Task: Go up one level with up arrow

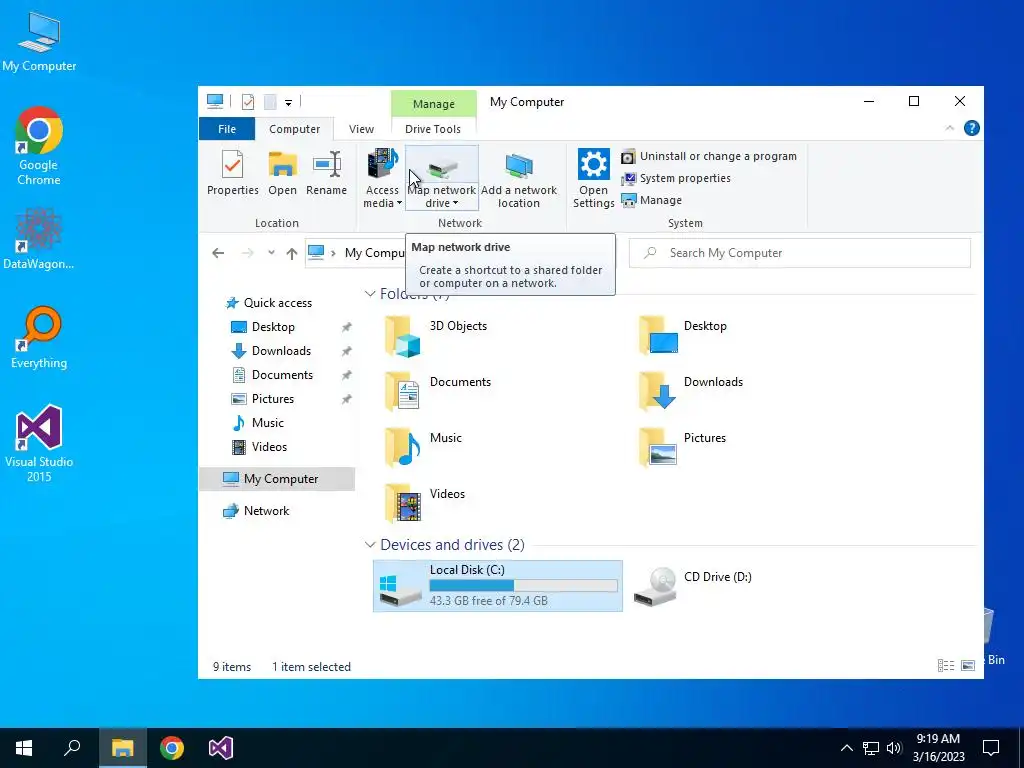Action: (x=291, y=253)
